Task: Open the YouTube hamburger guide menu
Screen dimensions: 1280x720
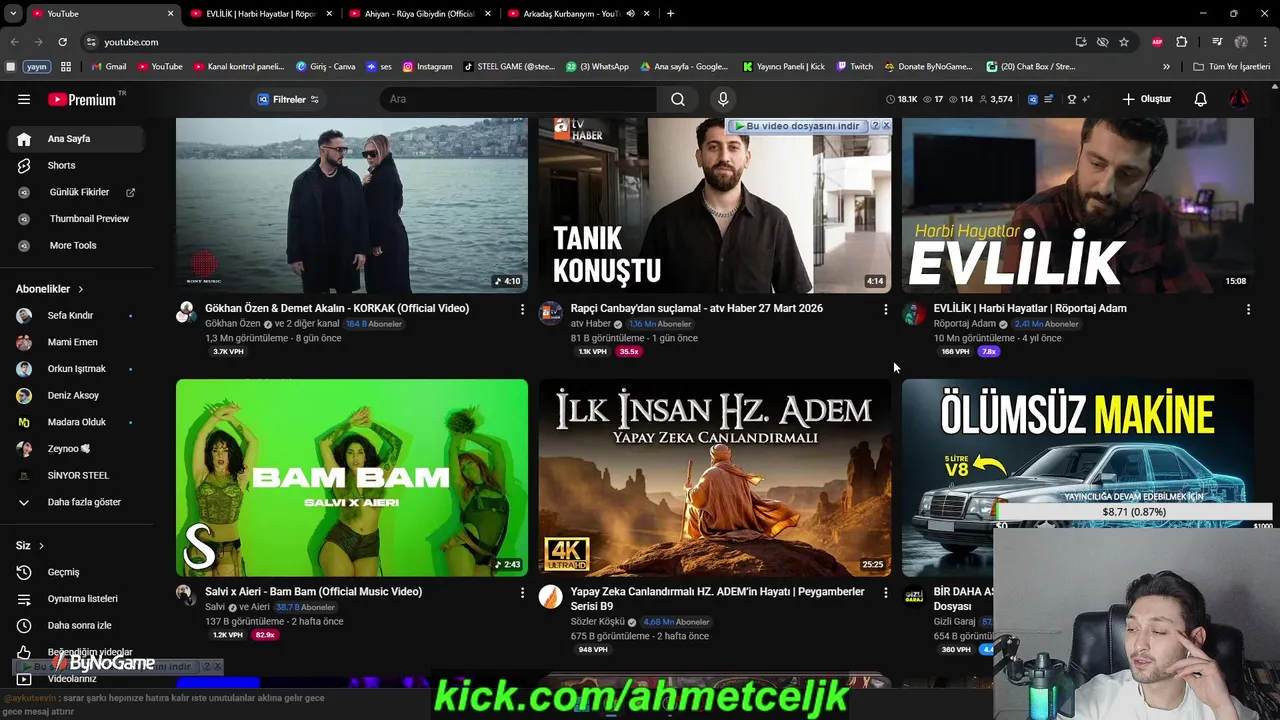Action: tap(24, 99)
